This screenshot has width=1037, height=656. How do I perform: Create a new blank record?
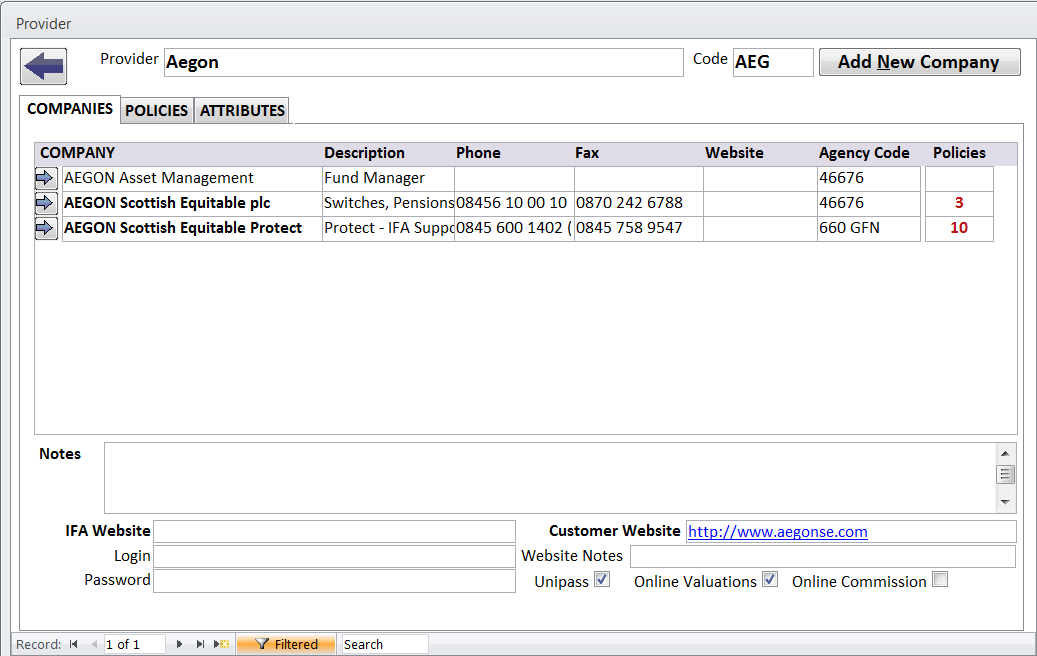tap(222, 644)
